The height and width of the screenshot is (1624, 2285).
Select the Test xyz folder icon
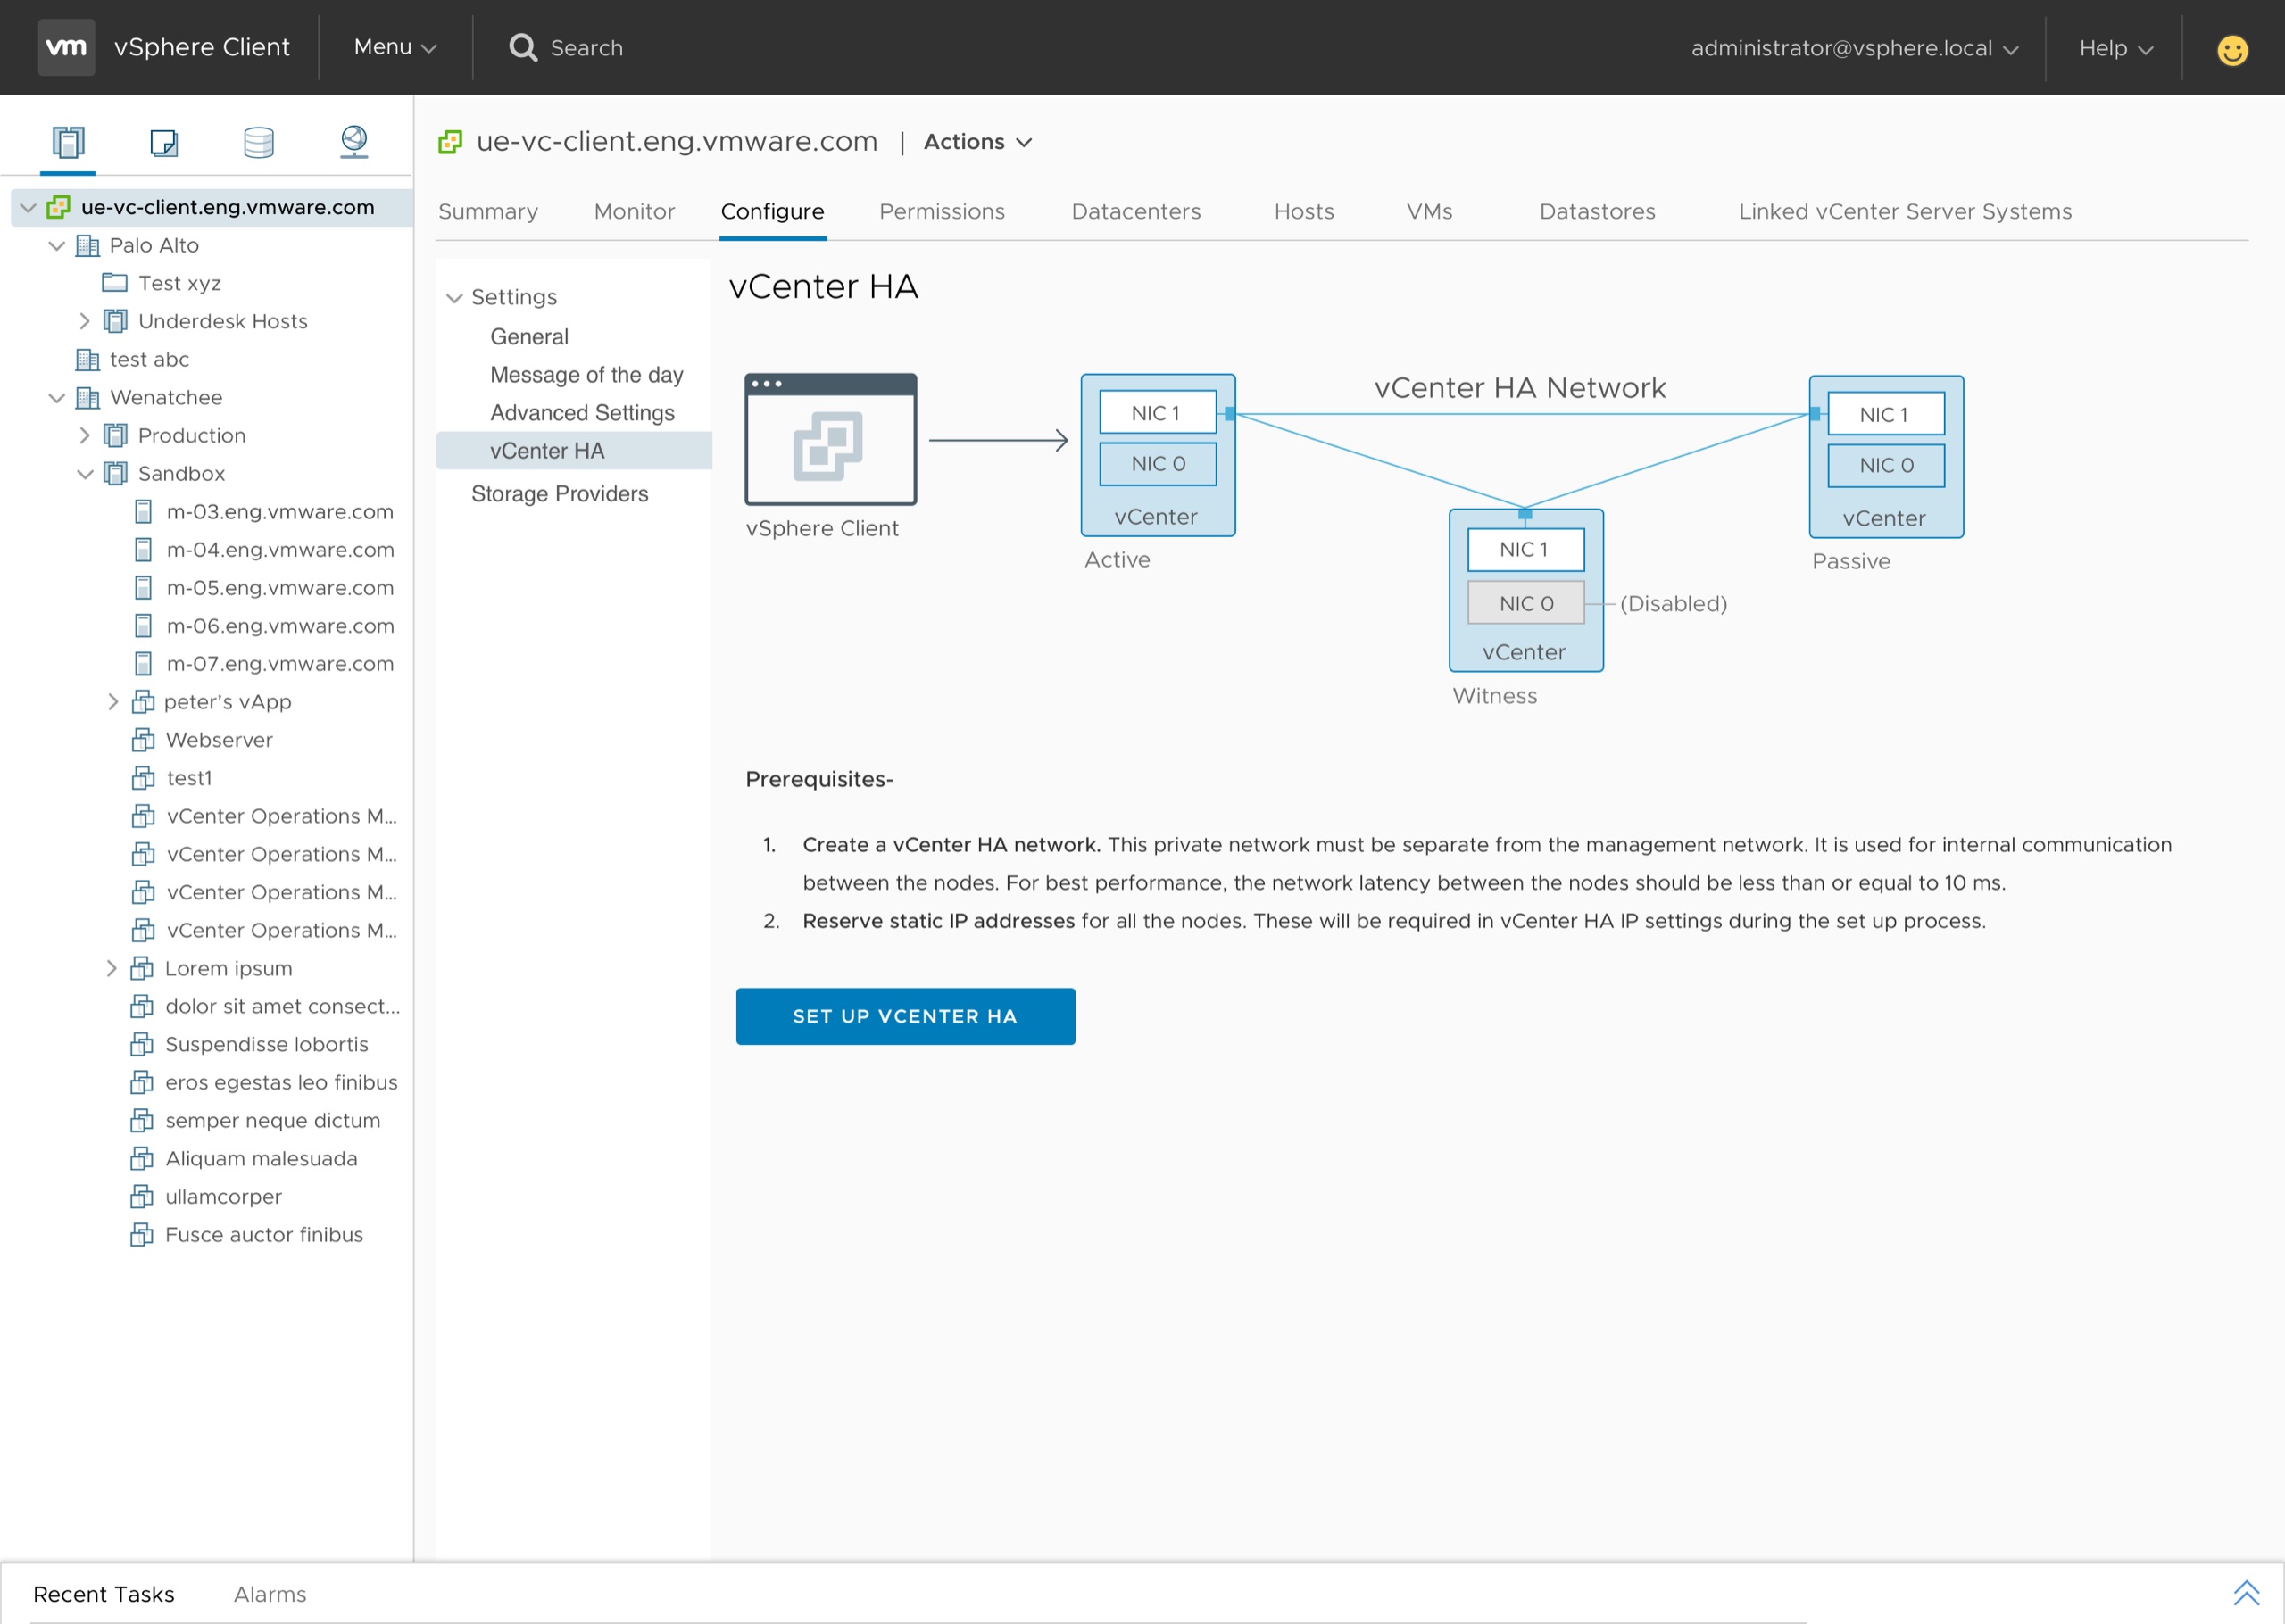pos(114,283)
